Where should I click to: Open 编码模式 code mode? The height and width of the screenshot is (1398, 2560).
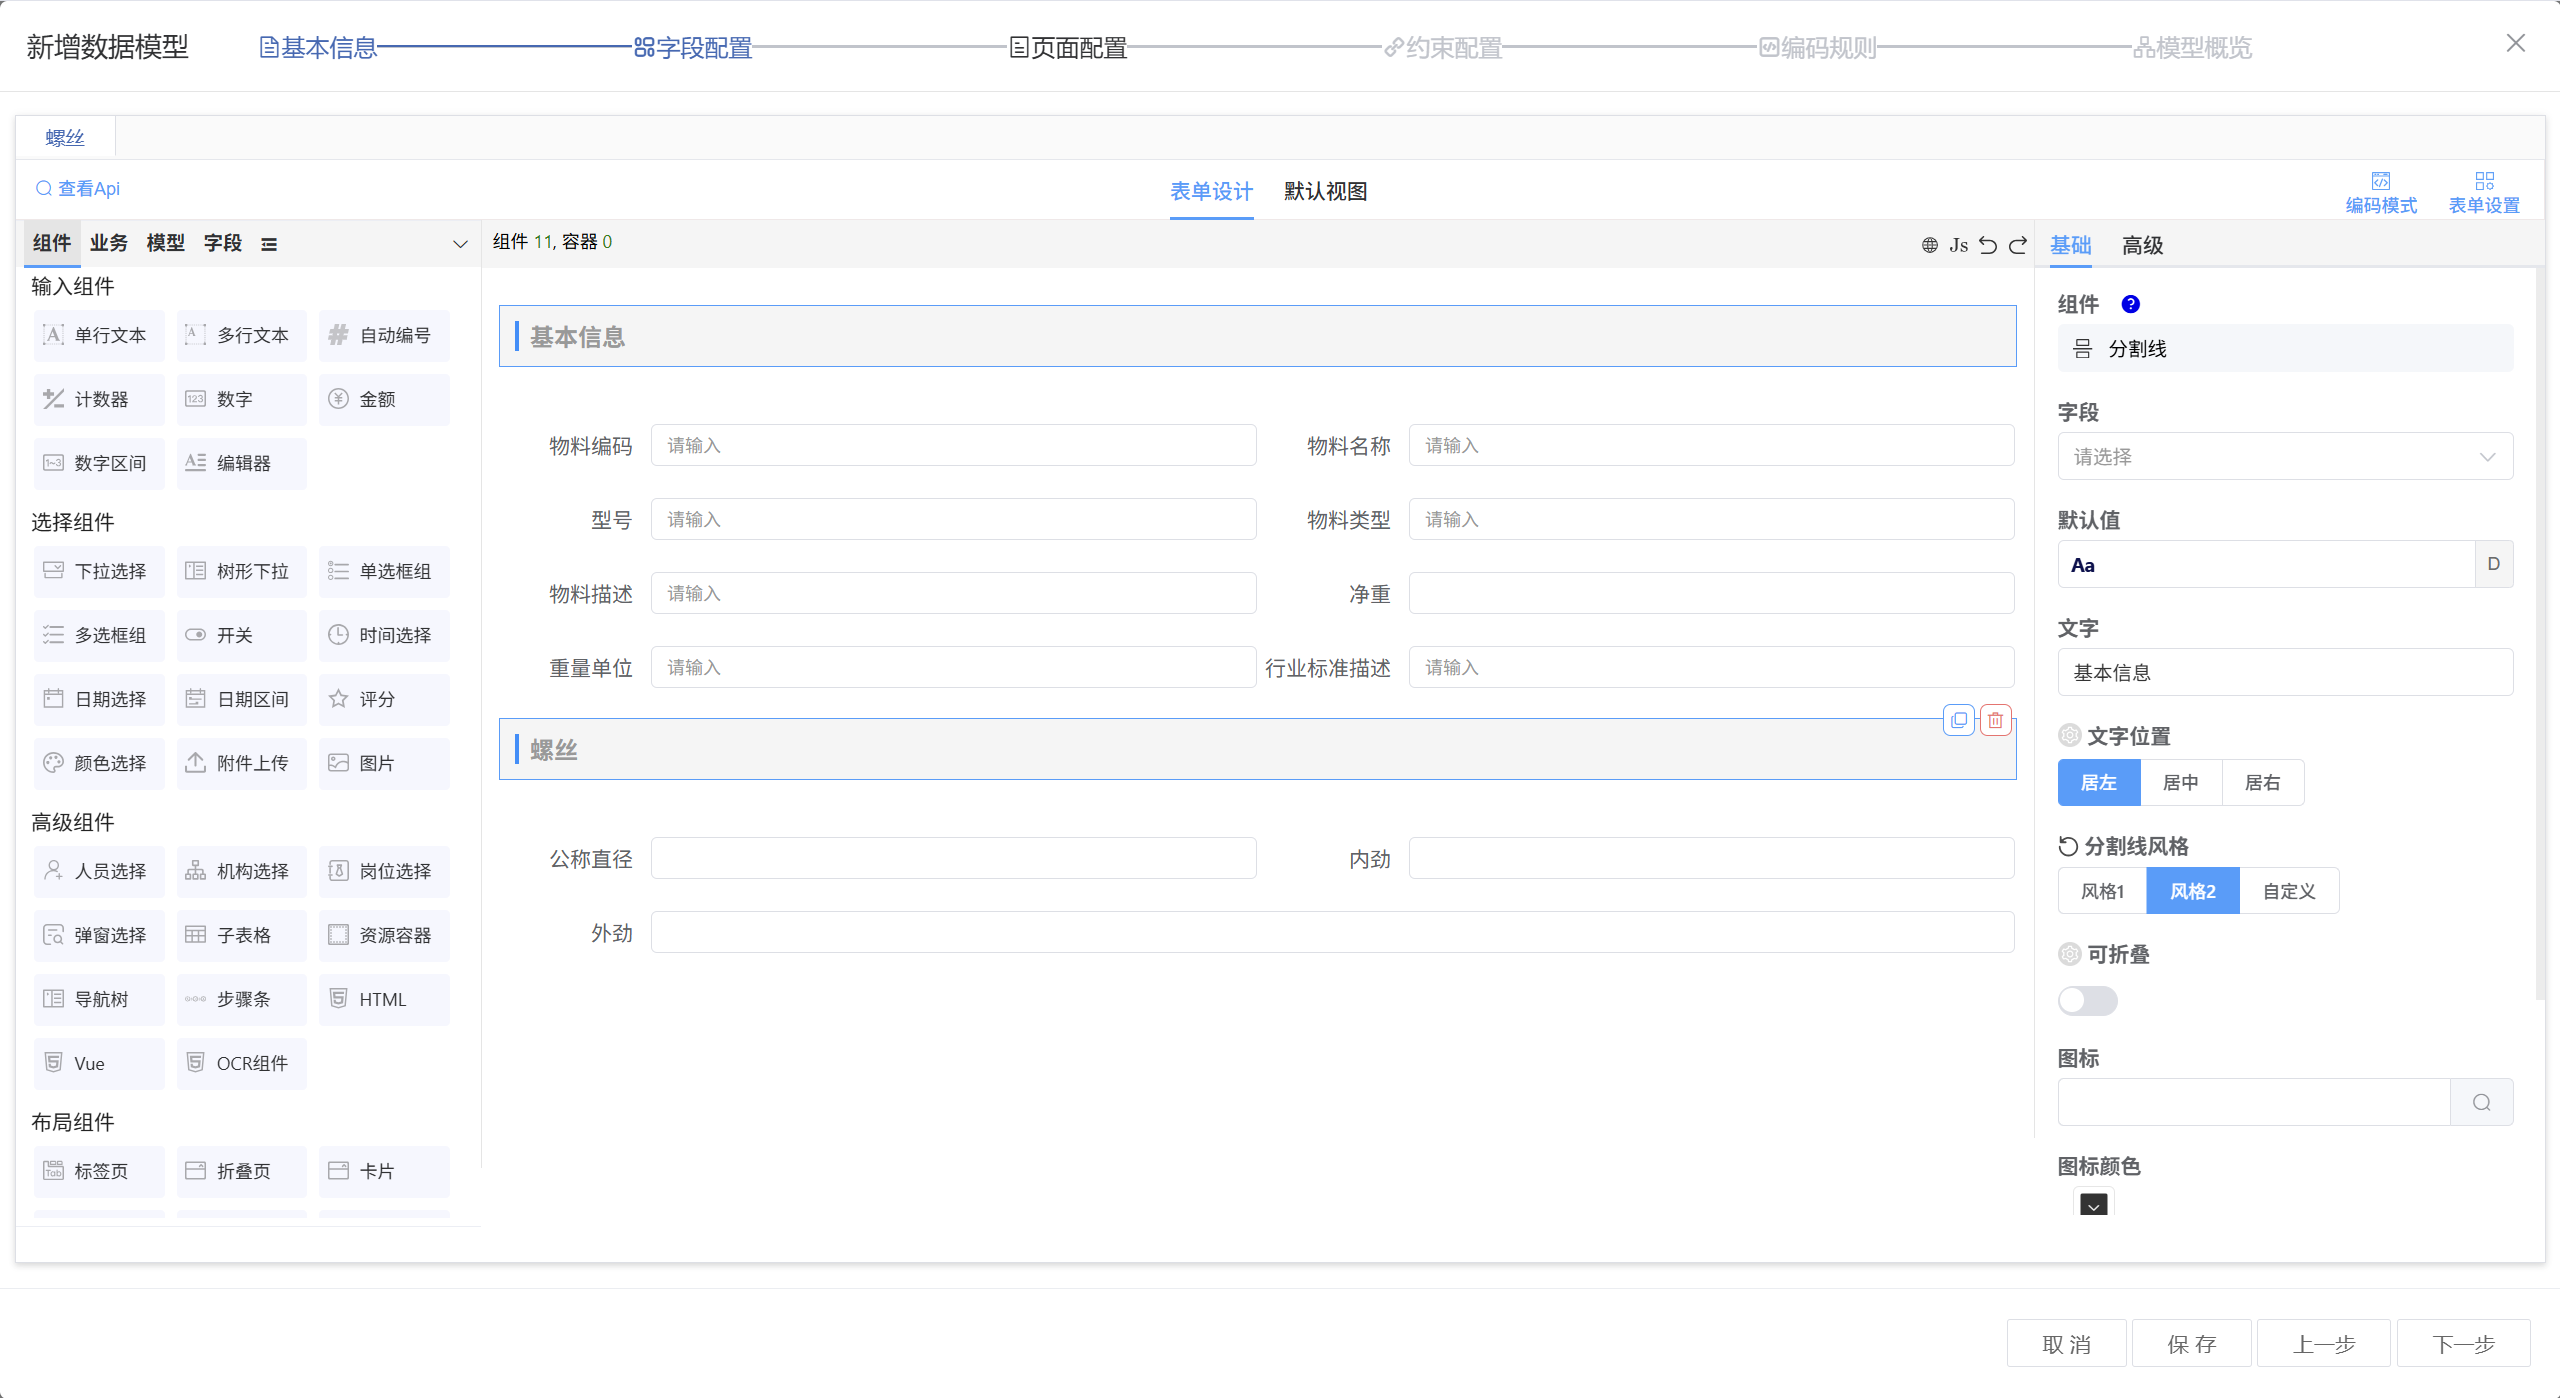(x=2380, y=192)
